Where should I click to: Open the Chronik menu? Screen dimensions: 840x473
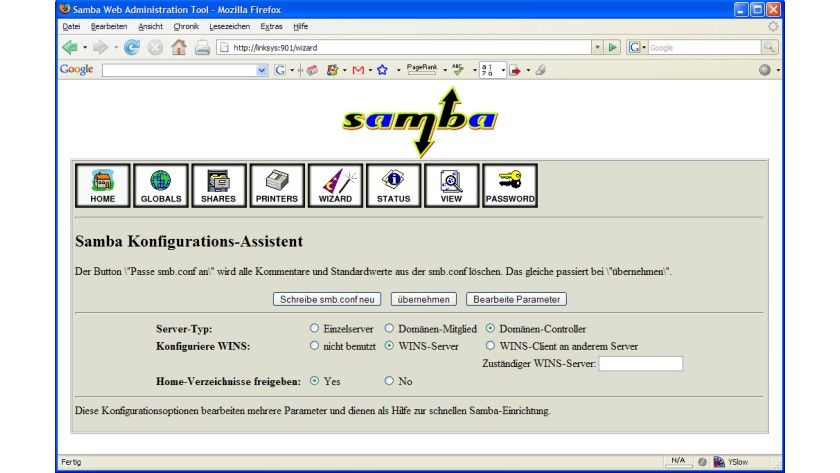pyautogui.click(x=186, y=26)
